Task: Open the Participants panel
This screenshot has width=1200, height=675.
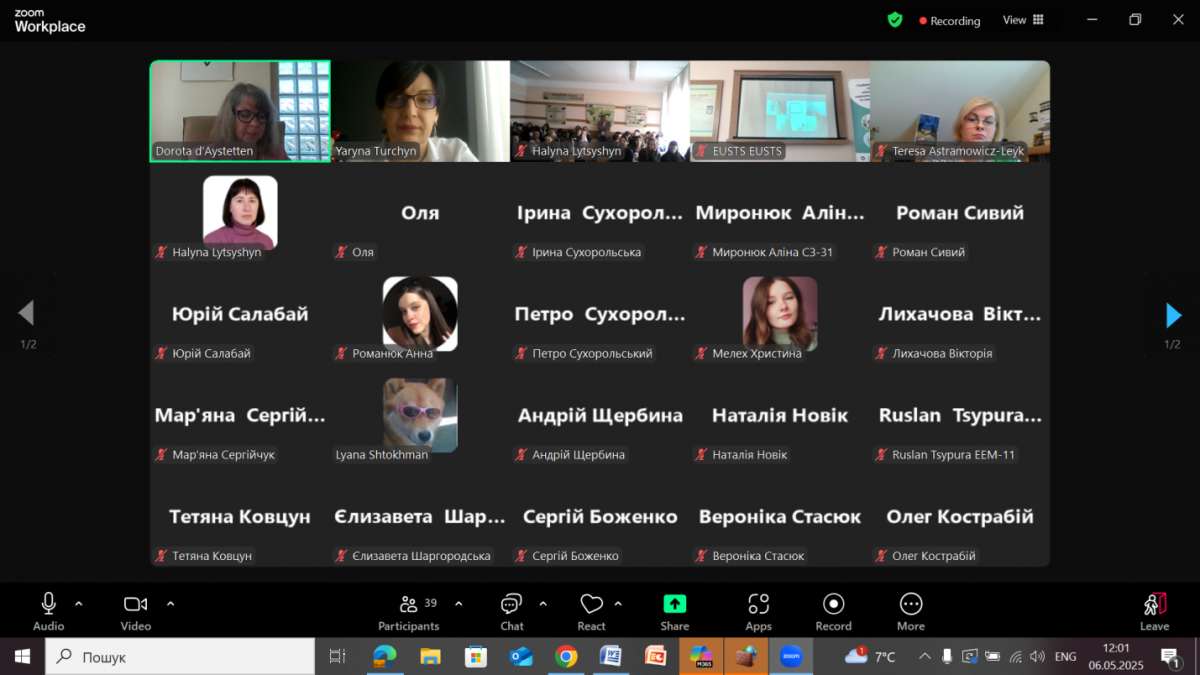Action: pyautogui.click(x=408, y=610)
